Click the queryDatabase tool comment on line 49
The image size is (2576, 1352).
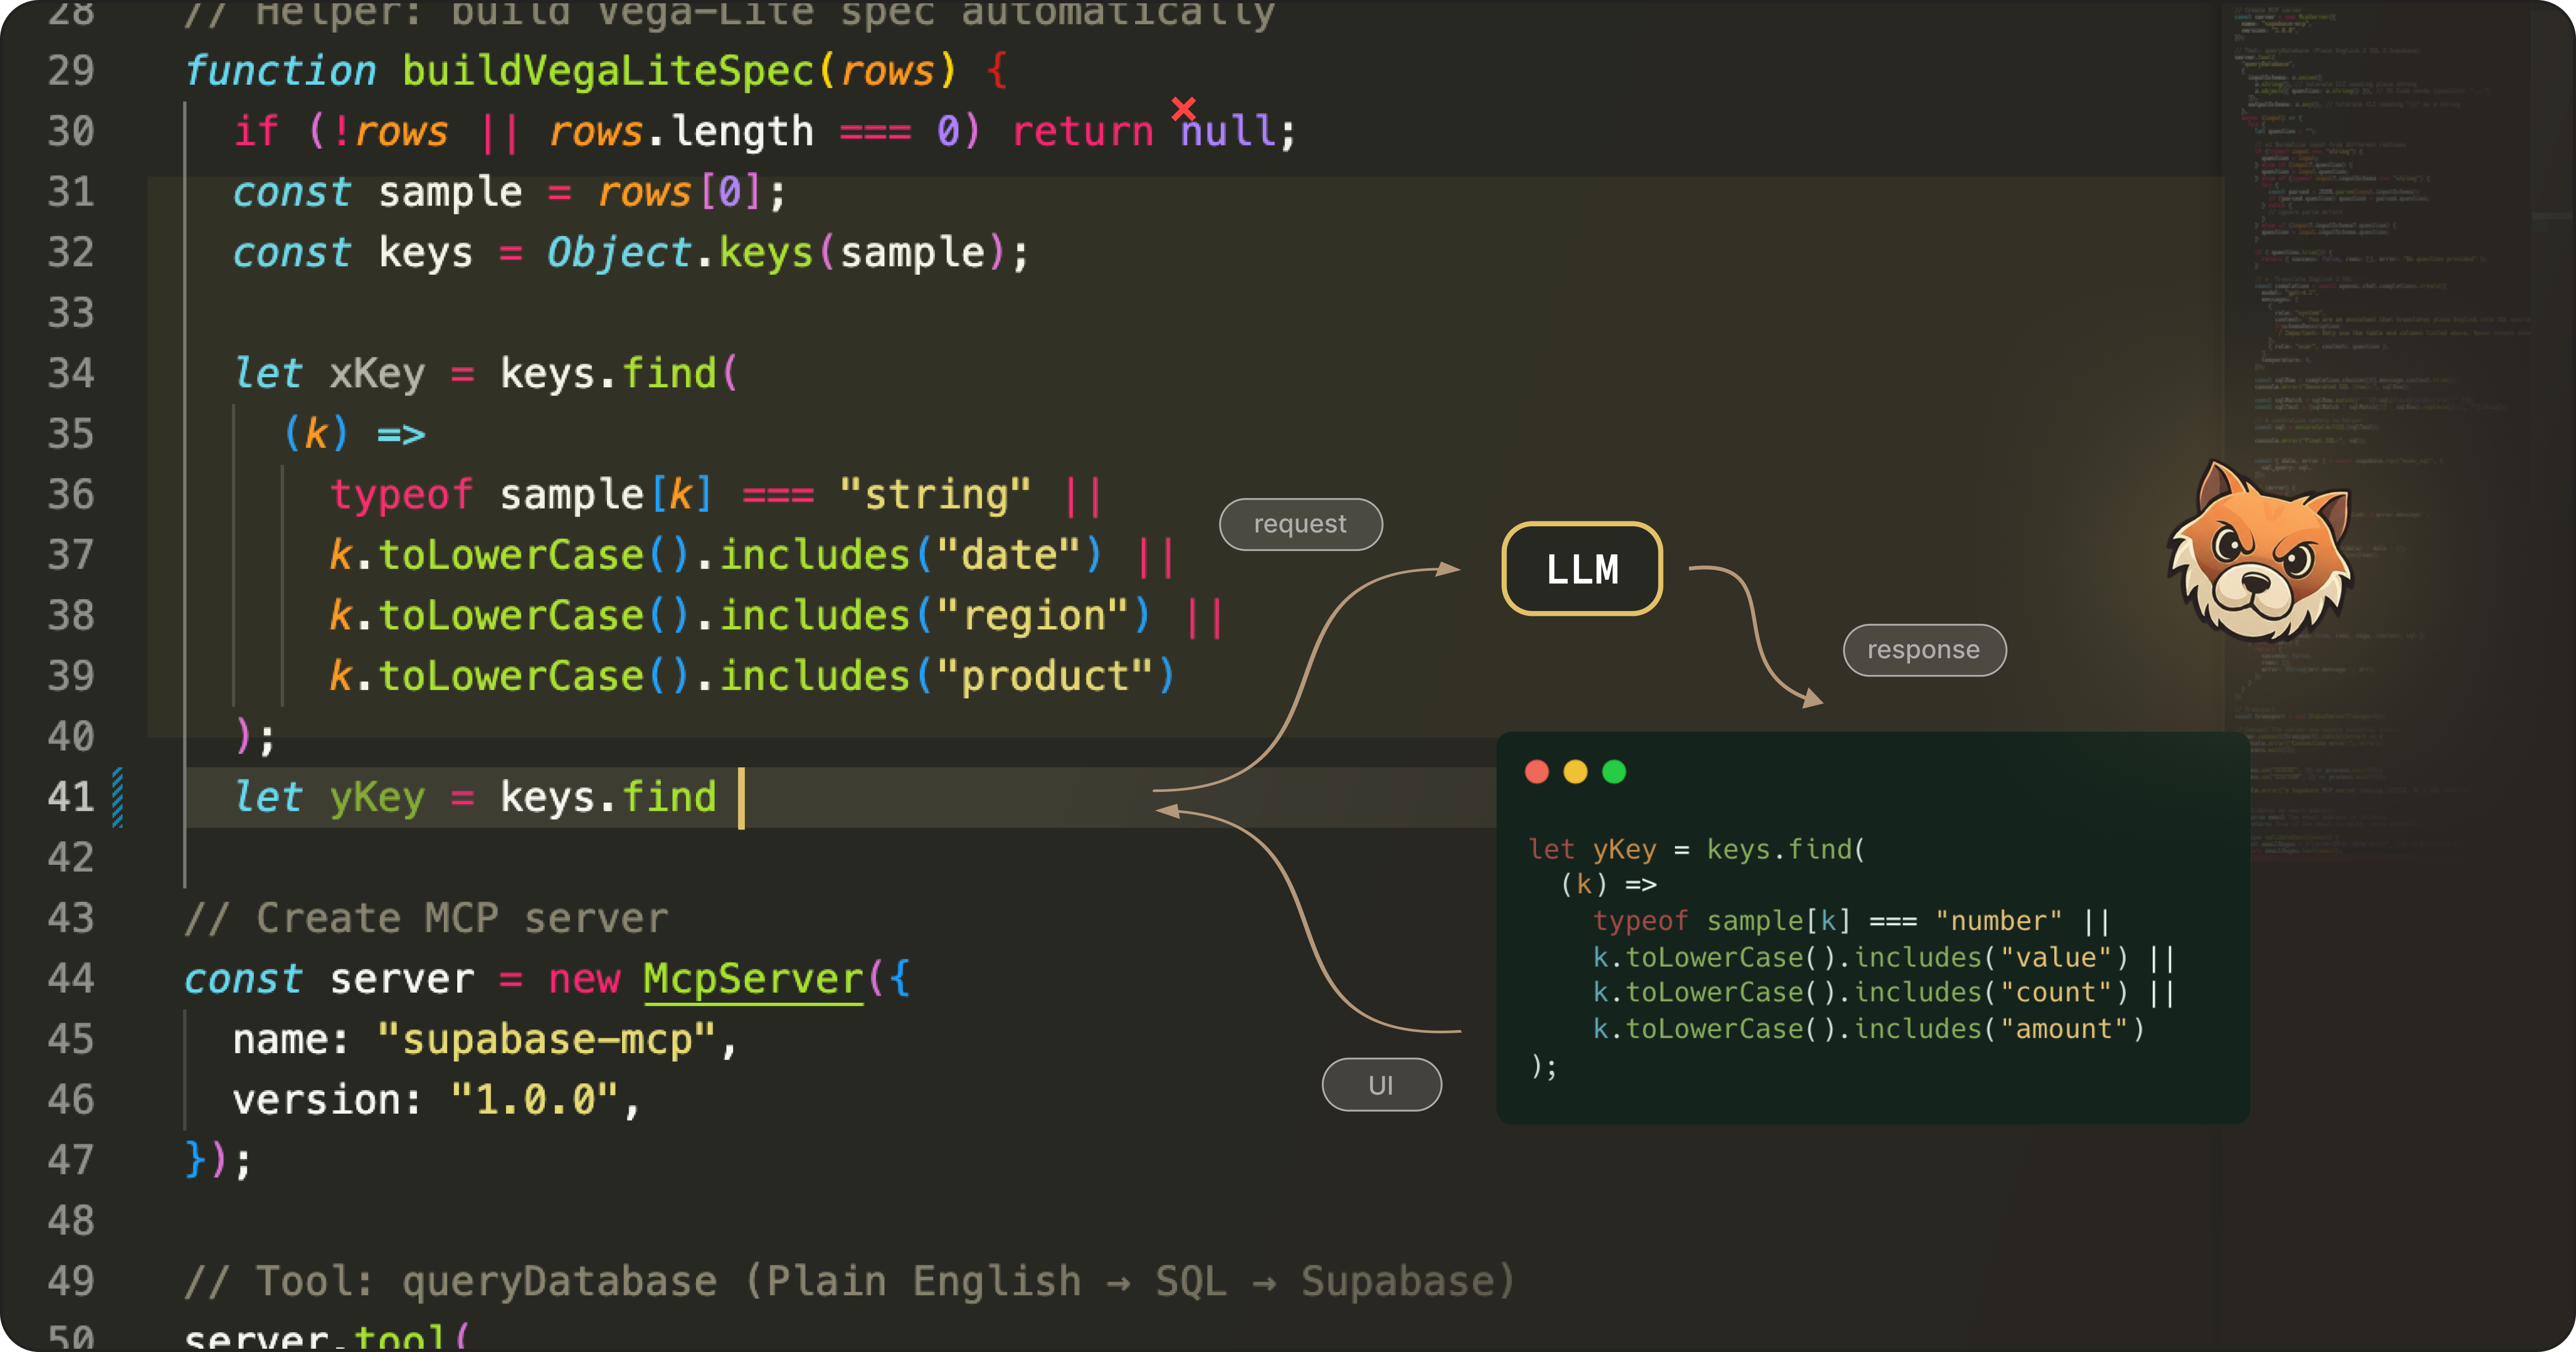[850, 1281]
